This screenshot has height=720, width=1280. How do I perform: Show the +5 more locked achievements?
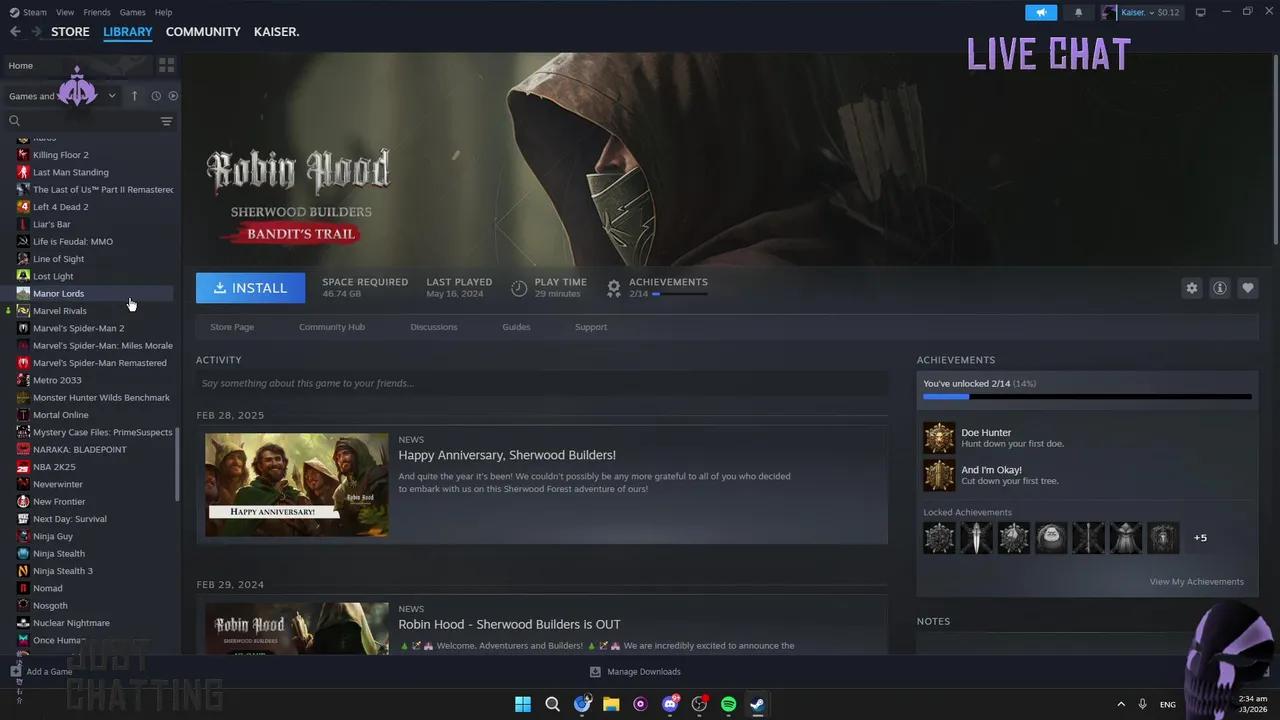click(1200, 538)
